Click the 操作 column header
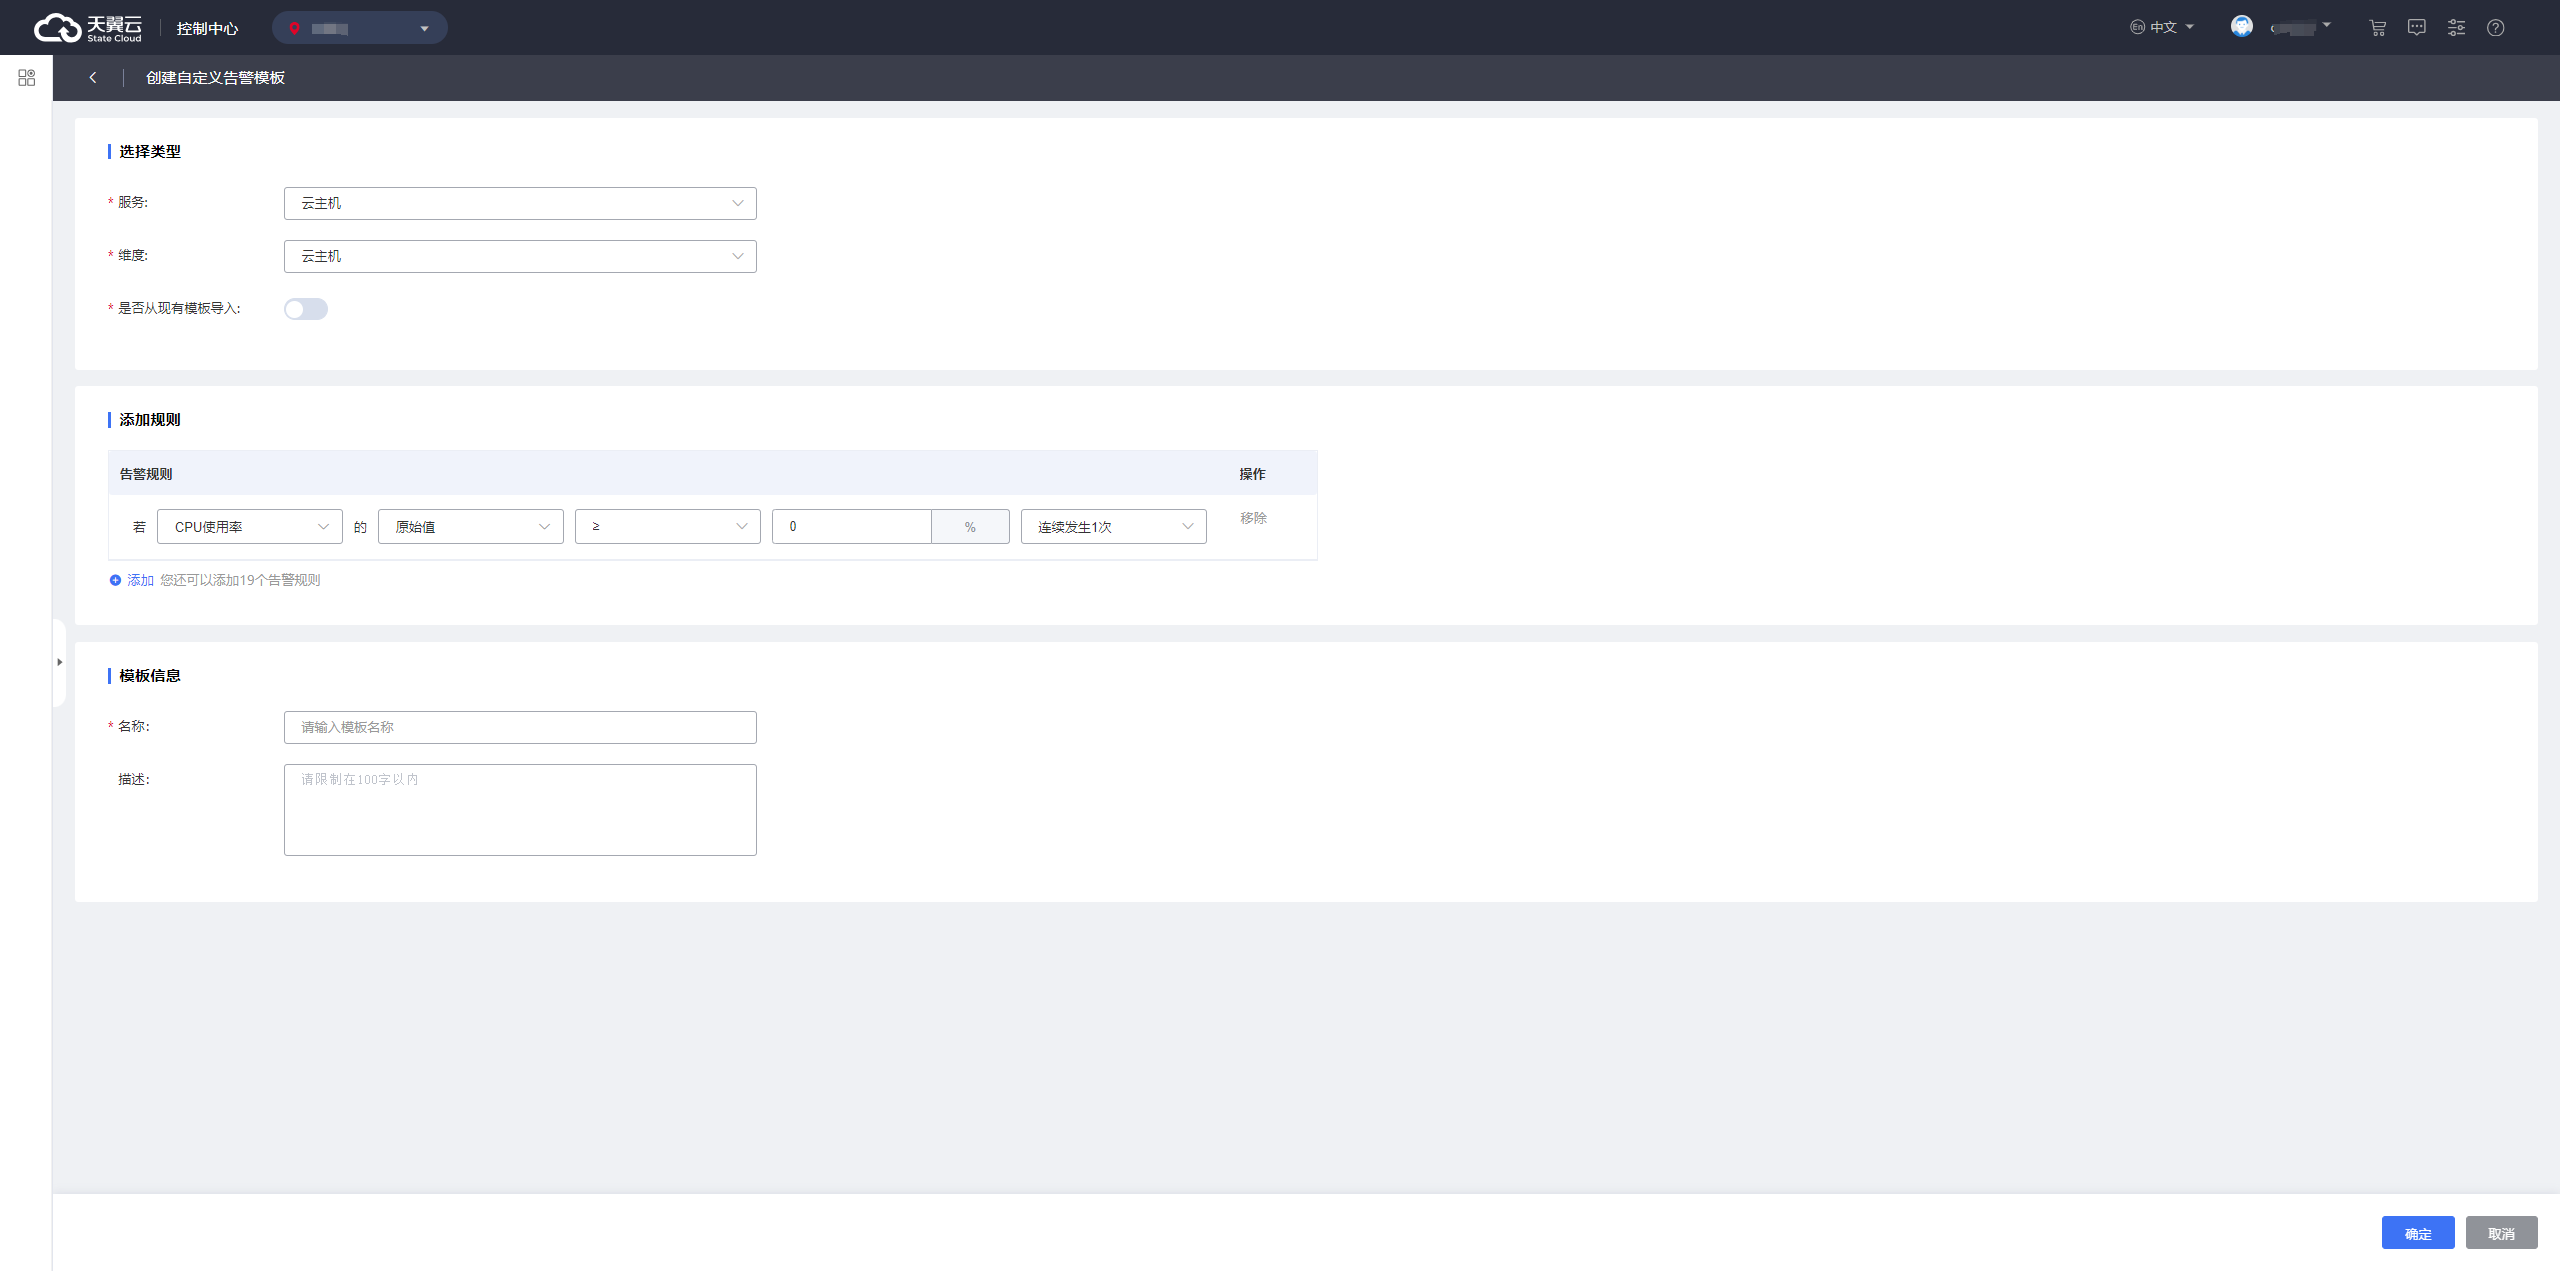Screen dimensions: 2560x1271 [1252, 474]
